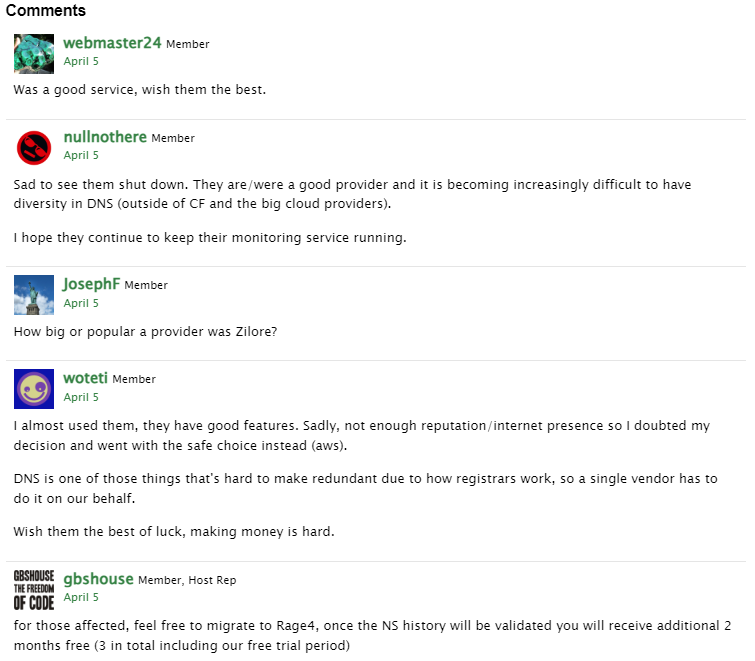Open webmaster24's profile via username
Viewport: 755px width, 661px height.
pos(112,43)
